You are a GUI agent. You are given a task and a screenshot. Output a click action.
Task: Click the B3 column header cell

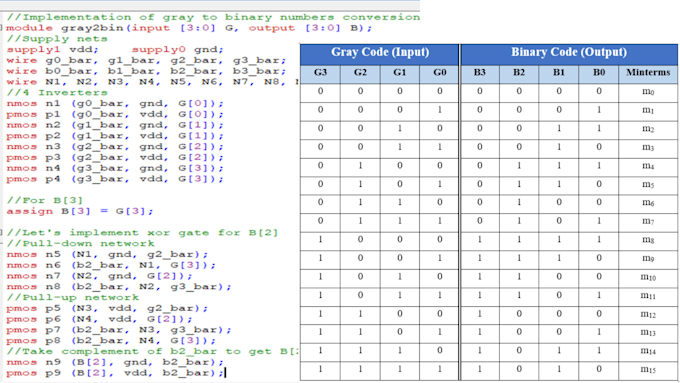click(x=480, y=73)
